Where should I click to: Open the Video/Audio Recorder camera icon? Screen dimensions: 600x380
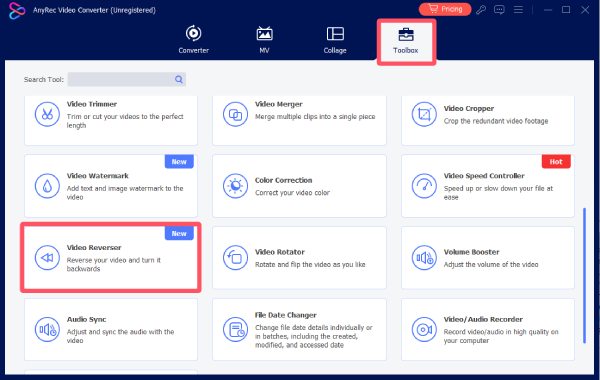point(424,329)
